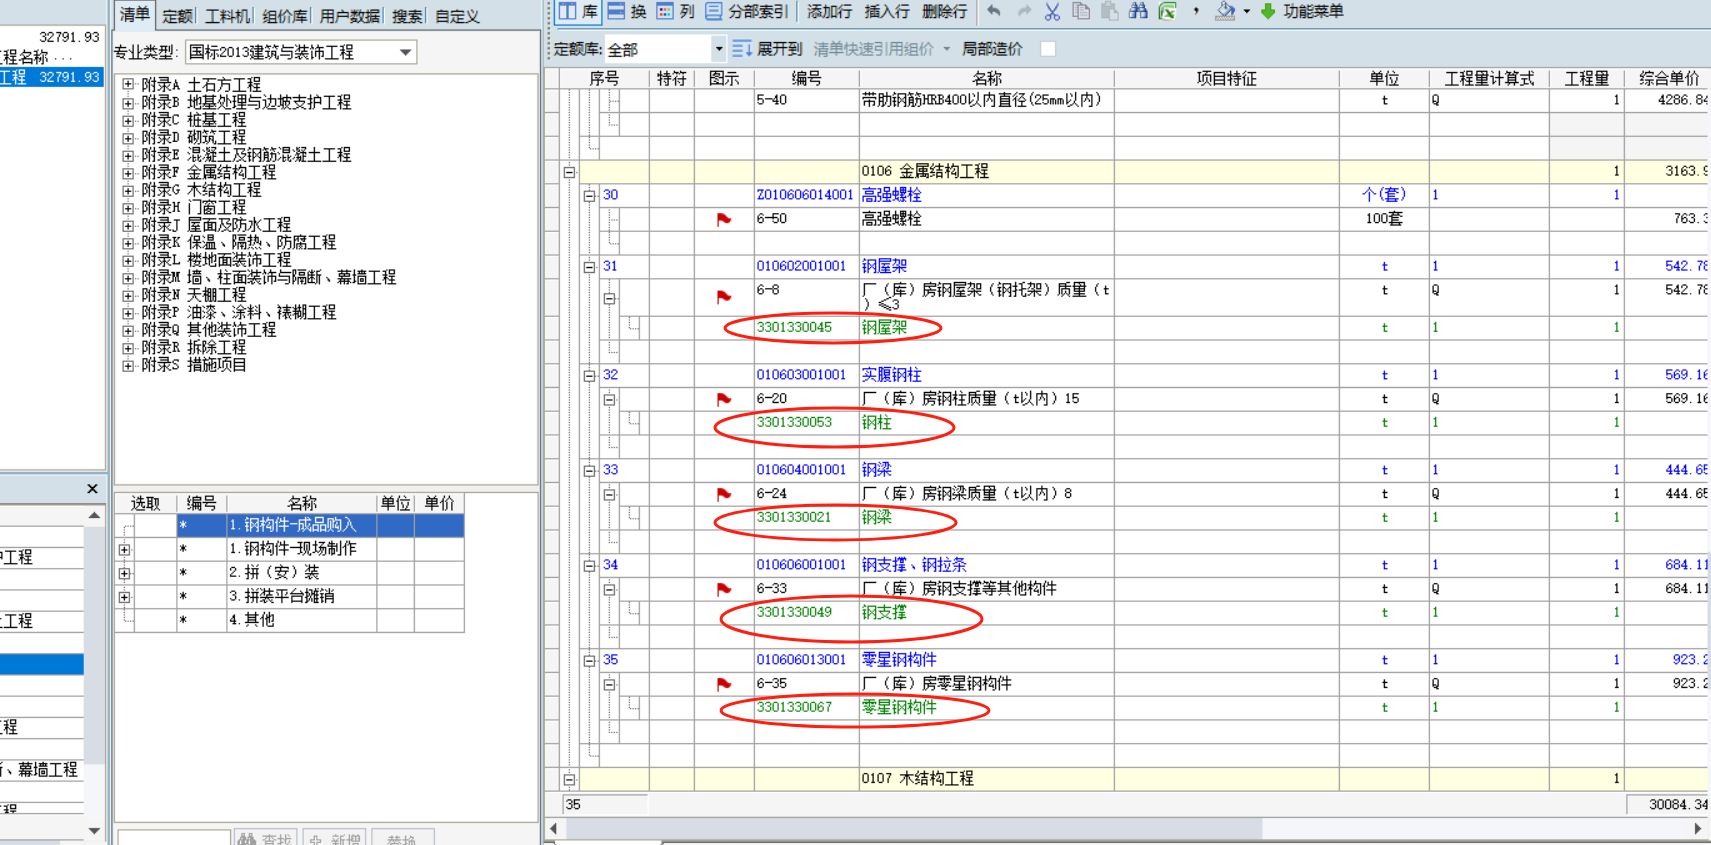The image size is (1711, 845).
Task: Expand 附录F 金属结构工程 node
Action: 128,173
